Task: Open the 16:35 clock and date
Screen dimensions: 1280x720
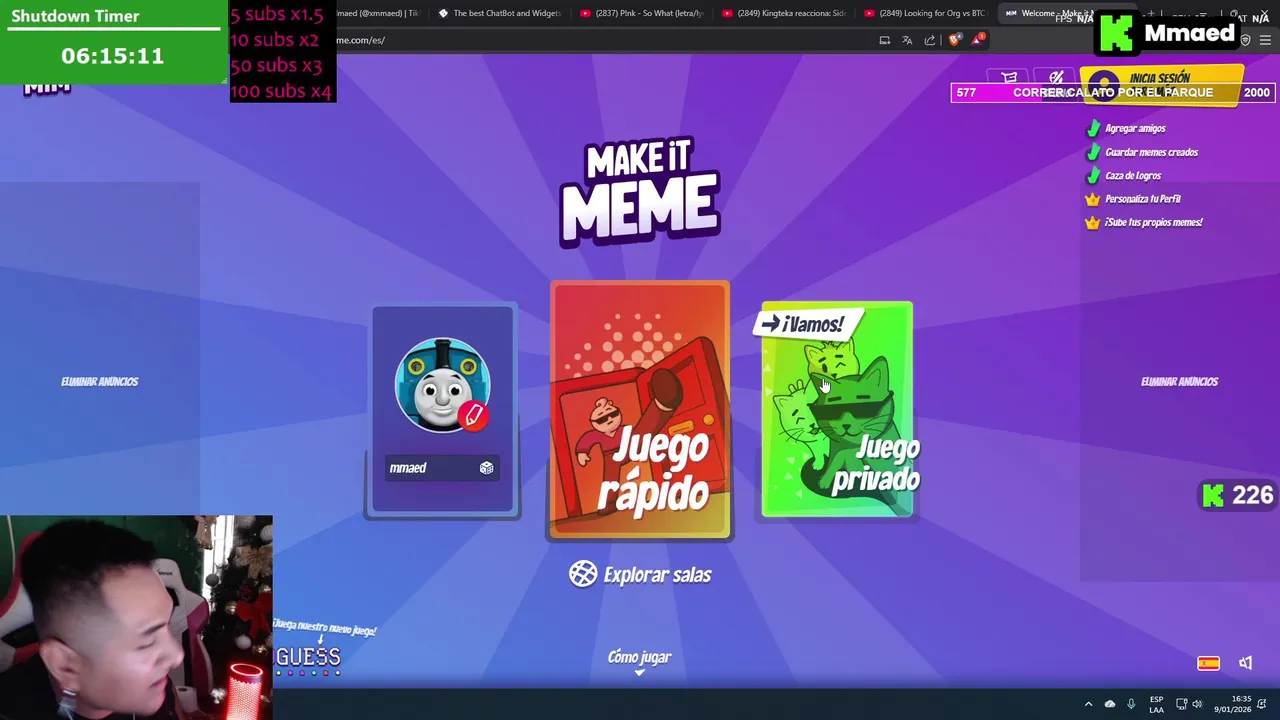Action: tap(1232, 704)
